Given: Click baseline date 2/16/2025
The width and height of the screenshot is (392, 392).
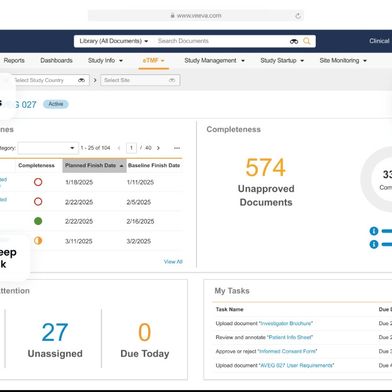Looking at the screenshot, I should point(140,221).
